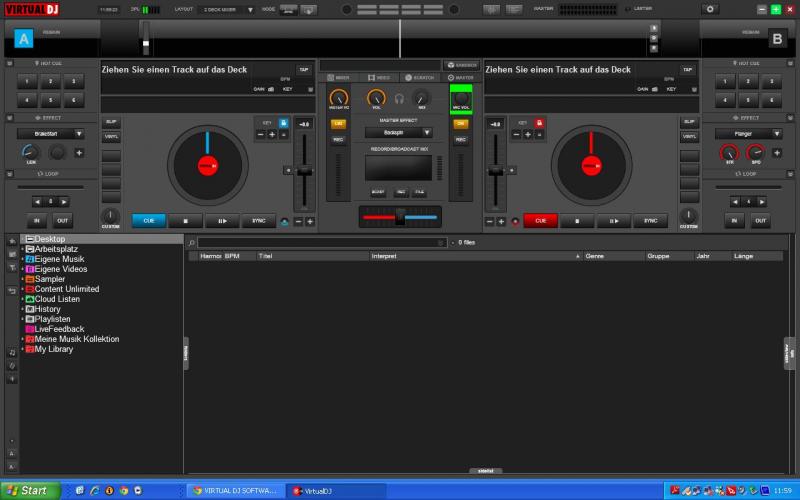Select Eigene Musik in the folder tree
The image size is (800, 500).
60,259
